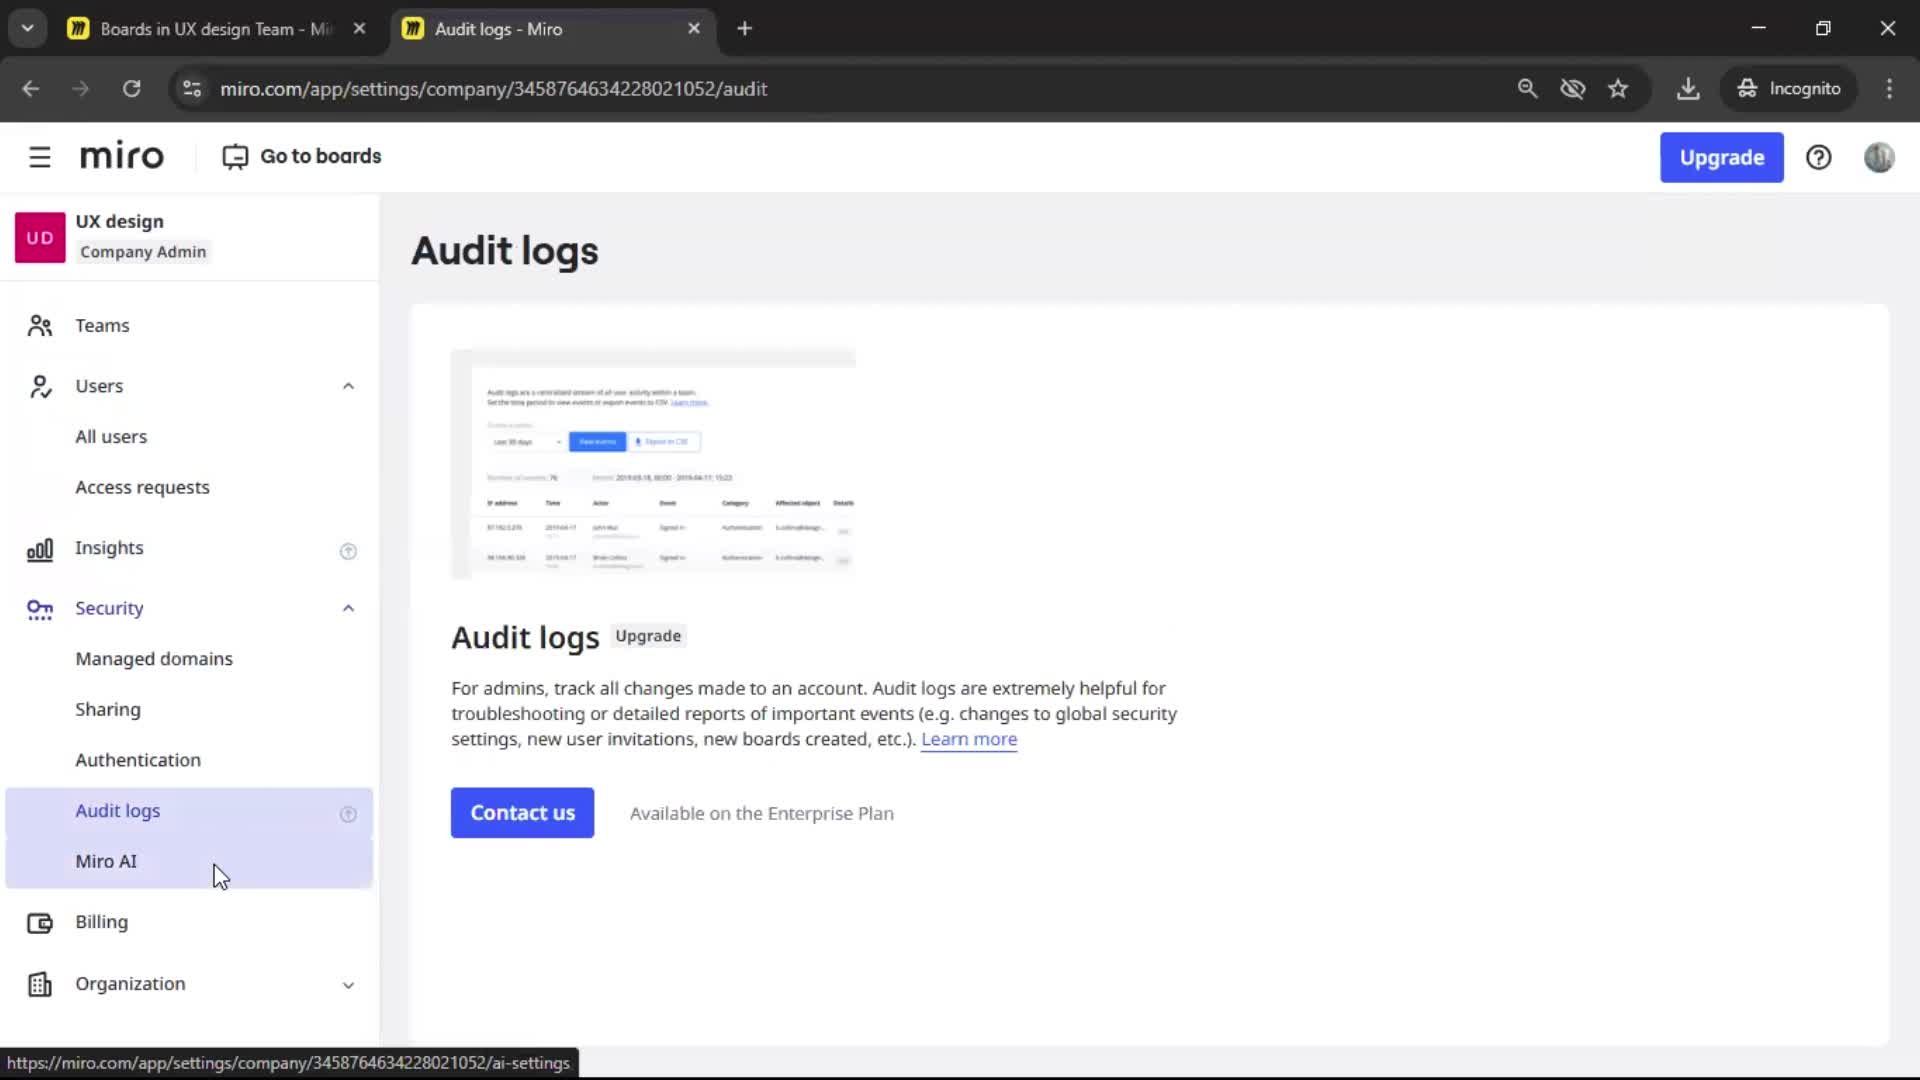Open Teams in sidebar
Viewport: 1920px width, 1080px height.
pos(189,326)
